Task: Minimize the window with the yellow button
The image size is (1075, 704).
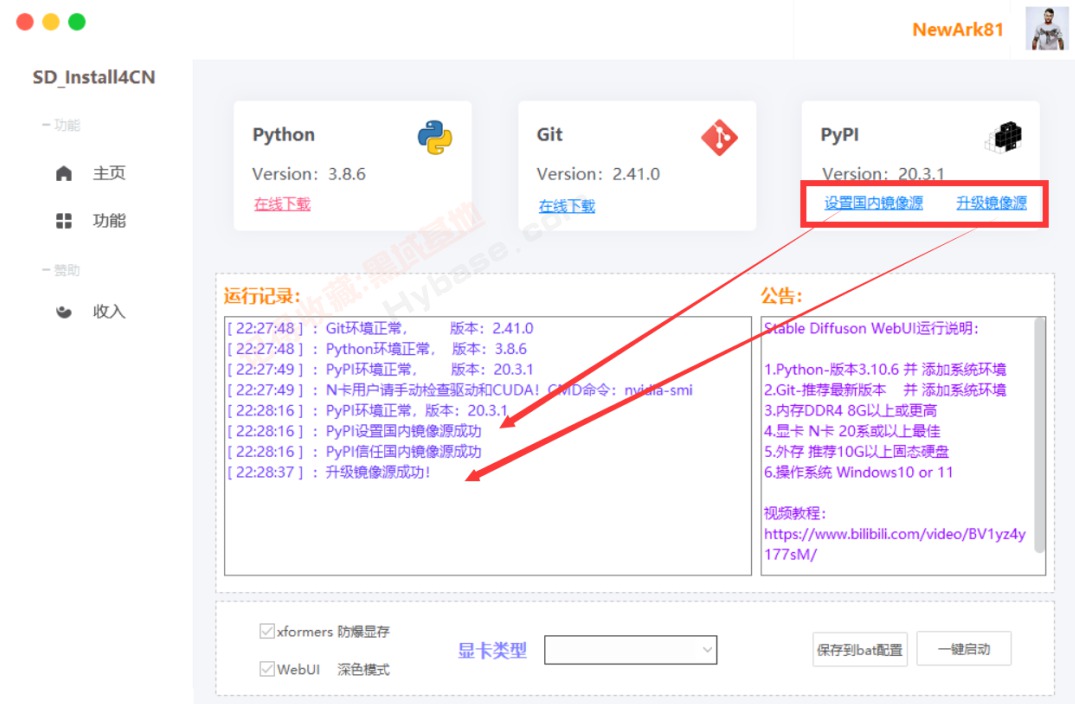Action: tap(51, 22)
